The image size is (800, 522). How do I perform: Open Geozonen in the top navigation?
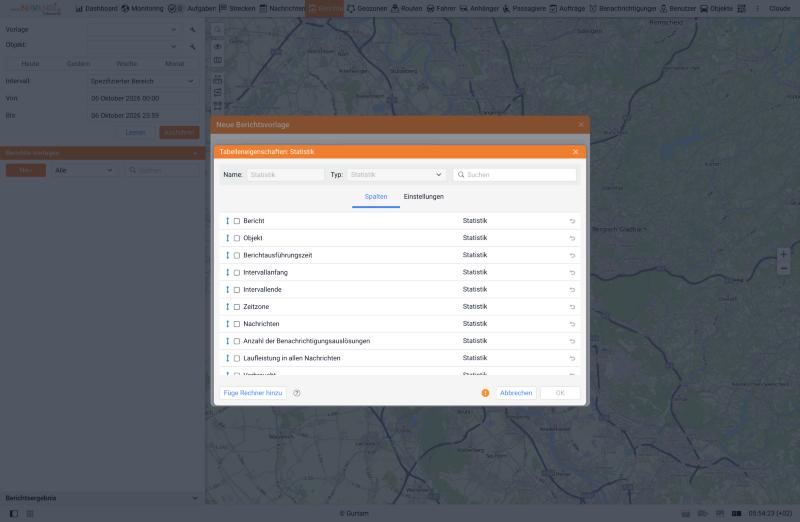(x=367, y=8)
